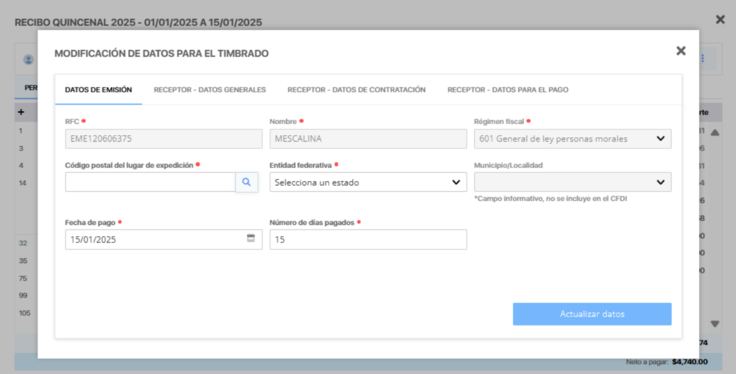The height and width of the screenshot is (374, 736).
Task: Click the scroll down arrow on right
Action: click(715, 324)
